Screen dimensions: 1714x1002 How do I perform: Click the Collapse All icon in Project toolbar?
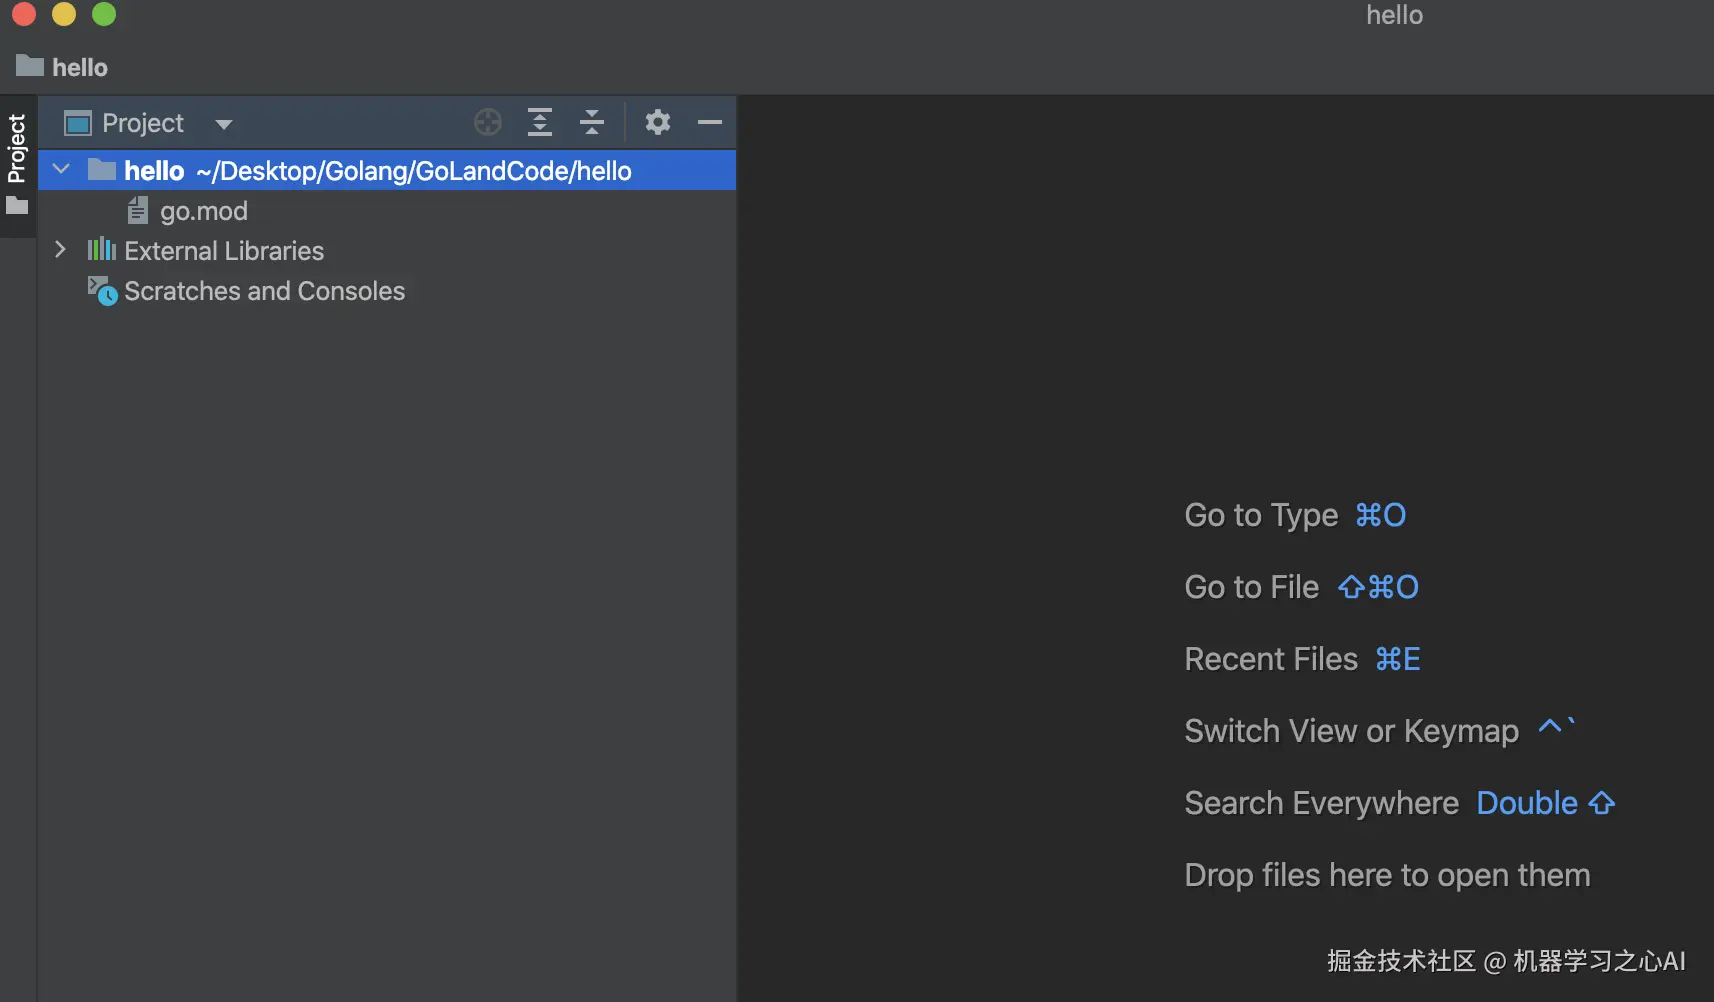pos(592,122)
